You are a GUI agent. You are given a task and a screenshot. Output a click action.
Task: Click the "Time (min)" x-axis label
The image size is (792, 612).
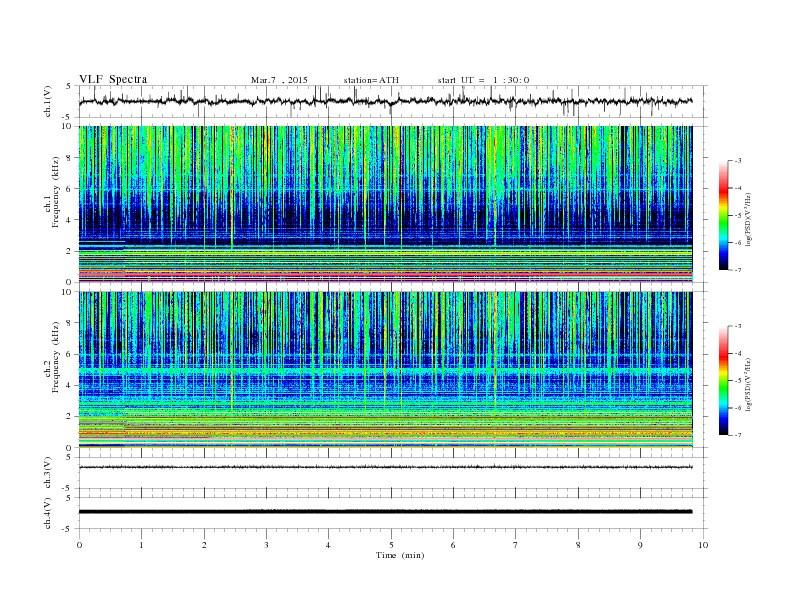[400, 555]
